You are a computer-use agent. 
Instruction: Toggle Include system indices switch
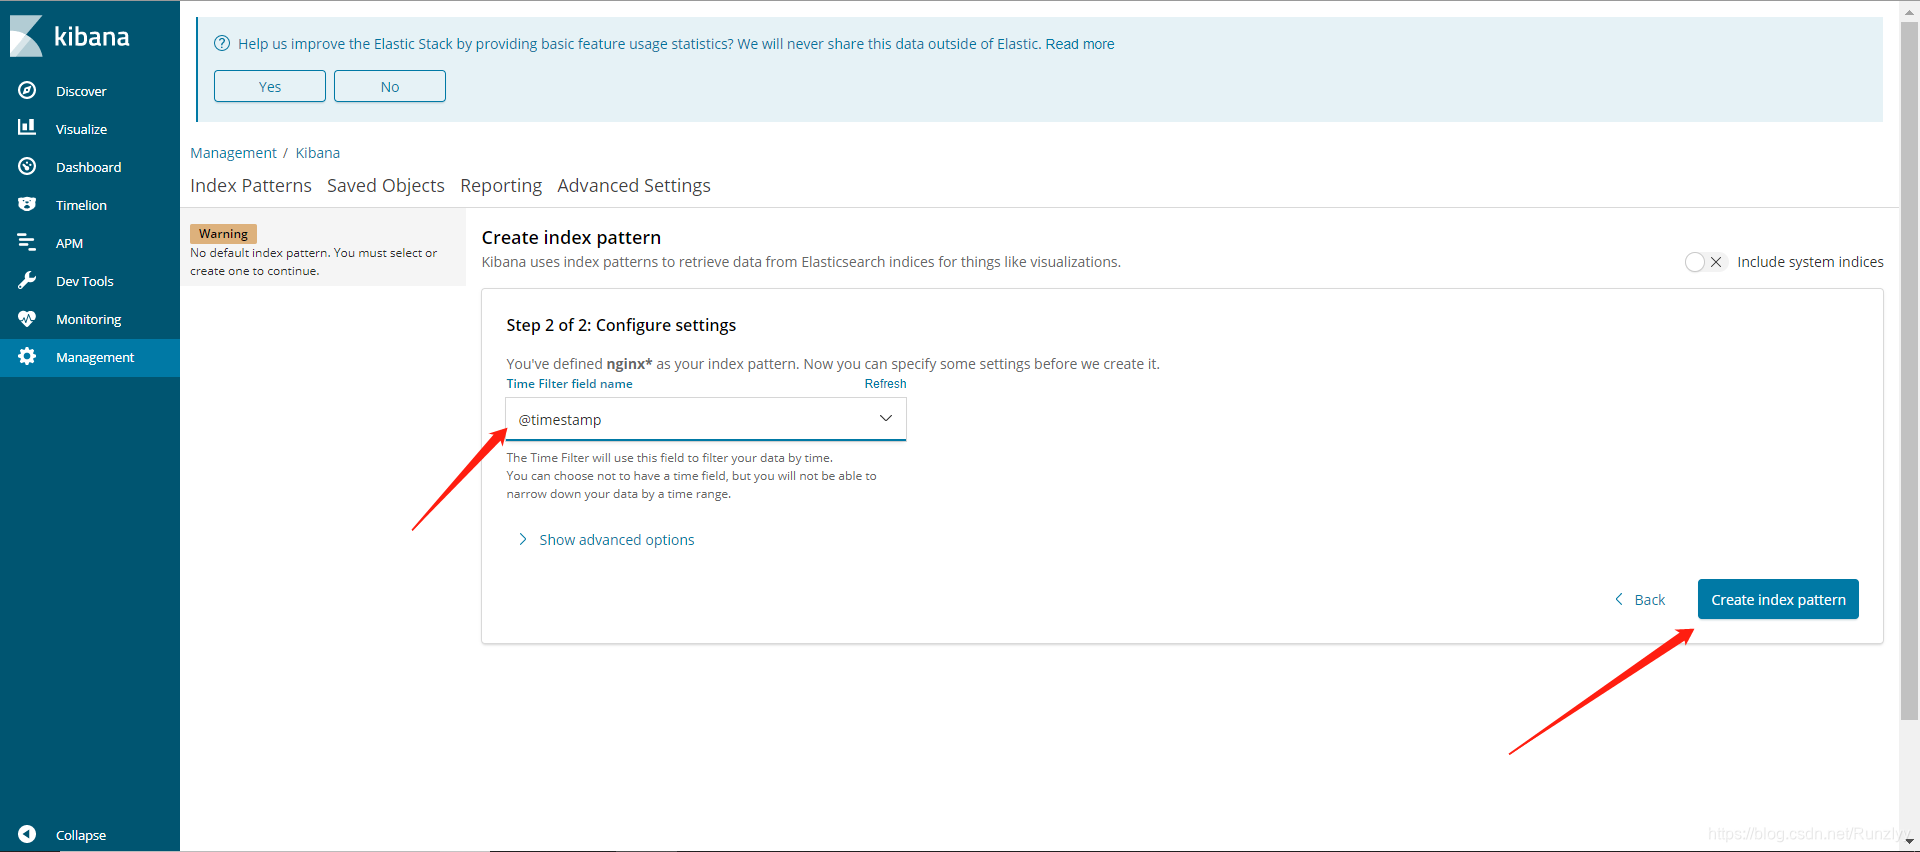point(1705,262)
